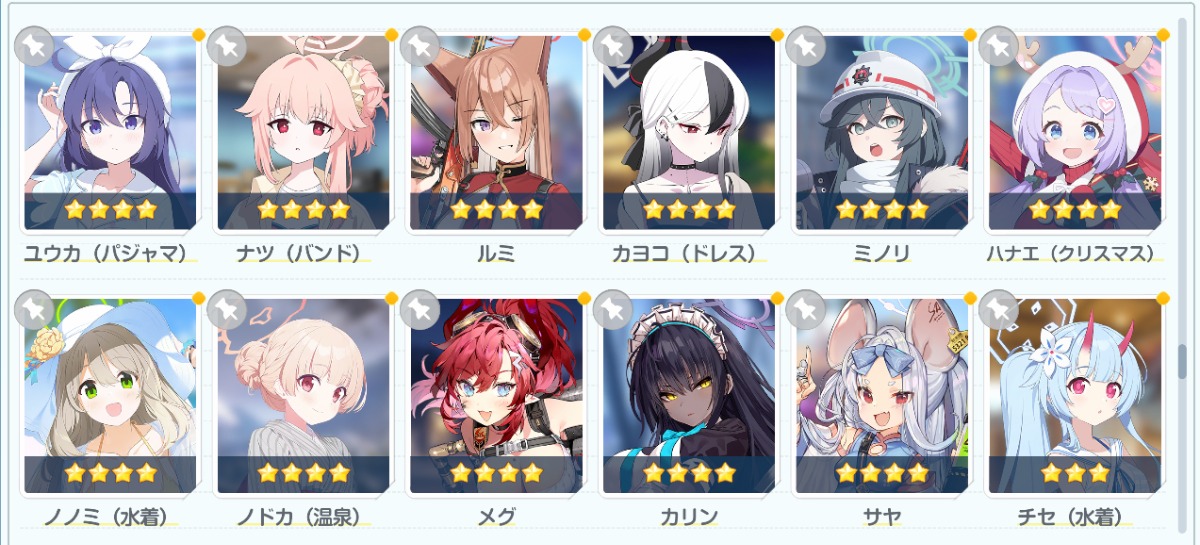The width and height of the screenshot is (1200, 545).
Task: Click the pin icon on ノドカ（温泉）
Action: click(x=227, y=310)
